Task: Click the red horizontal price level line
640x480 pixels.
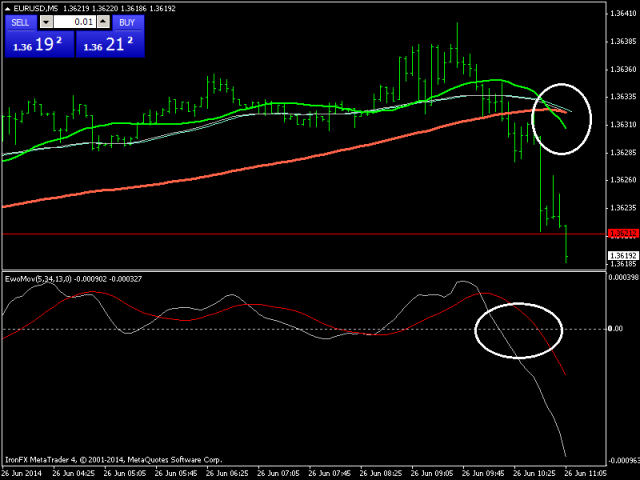Action: (300, 233)
